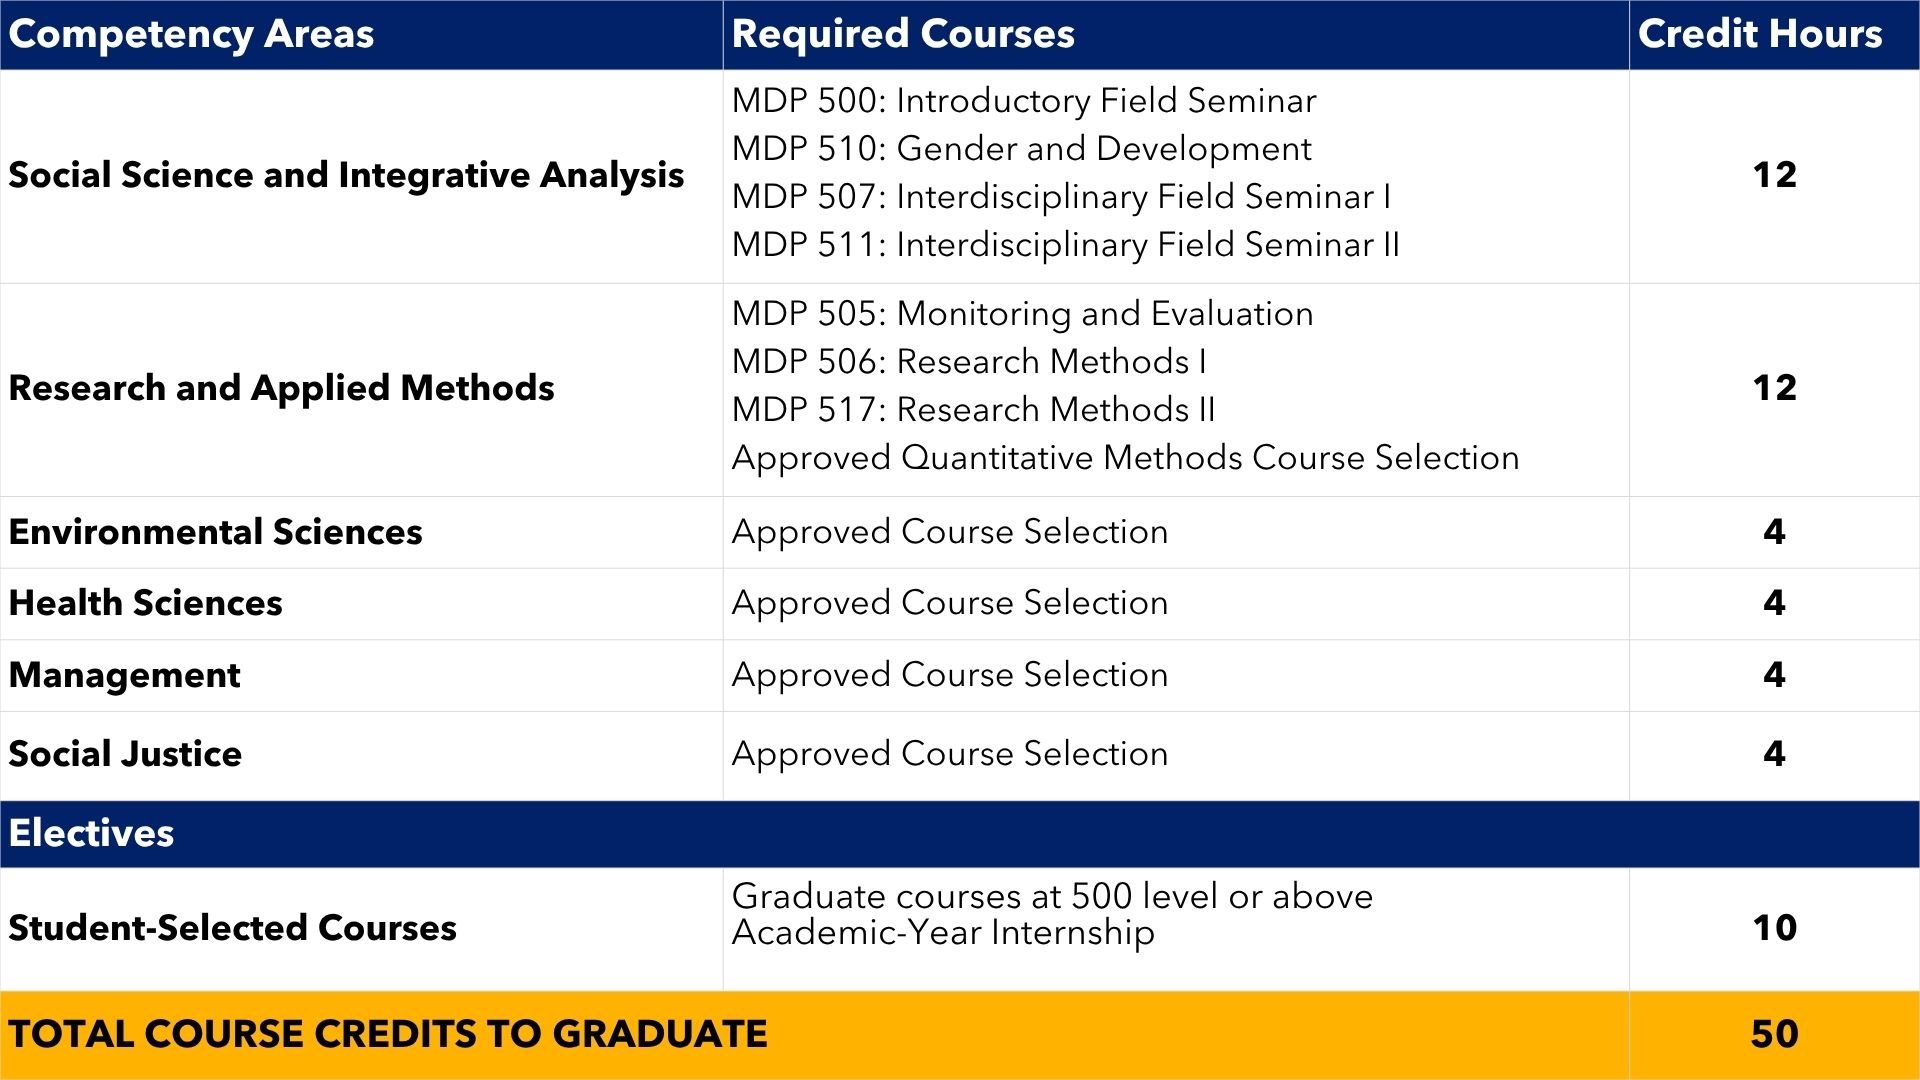
Task: Click the Social Justice row label
Action: coord(125,754)
